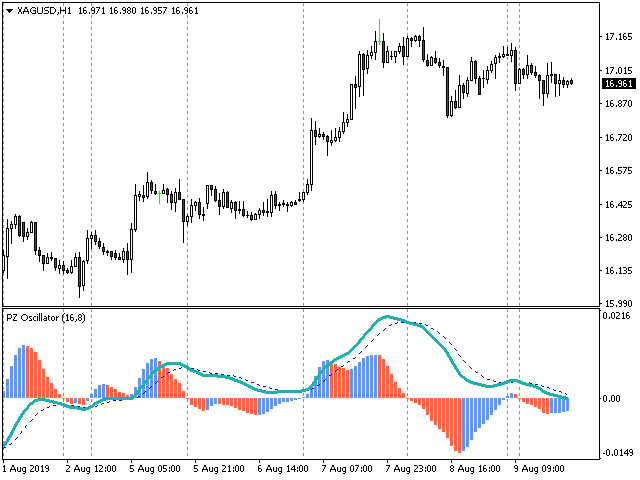Click the open price value 16.971
The height and width of the screenshot is (480, 640).
click(x=92, y=11)
